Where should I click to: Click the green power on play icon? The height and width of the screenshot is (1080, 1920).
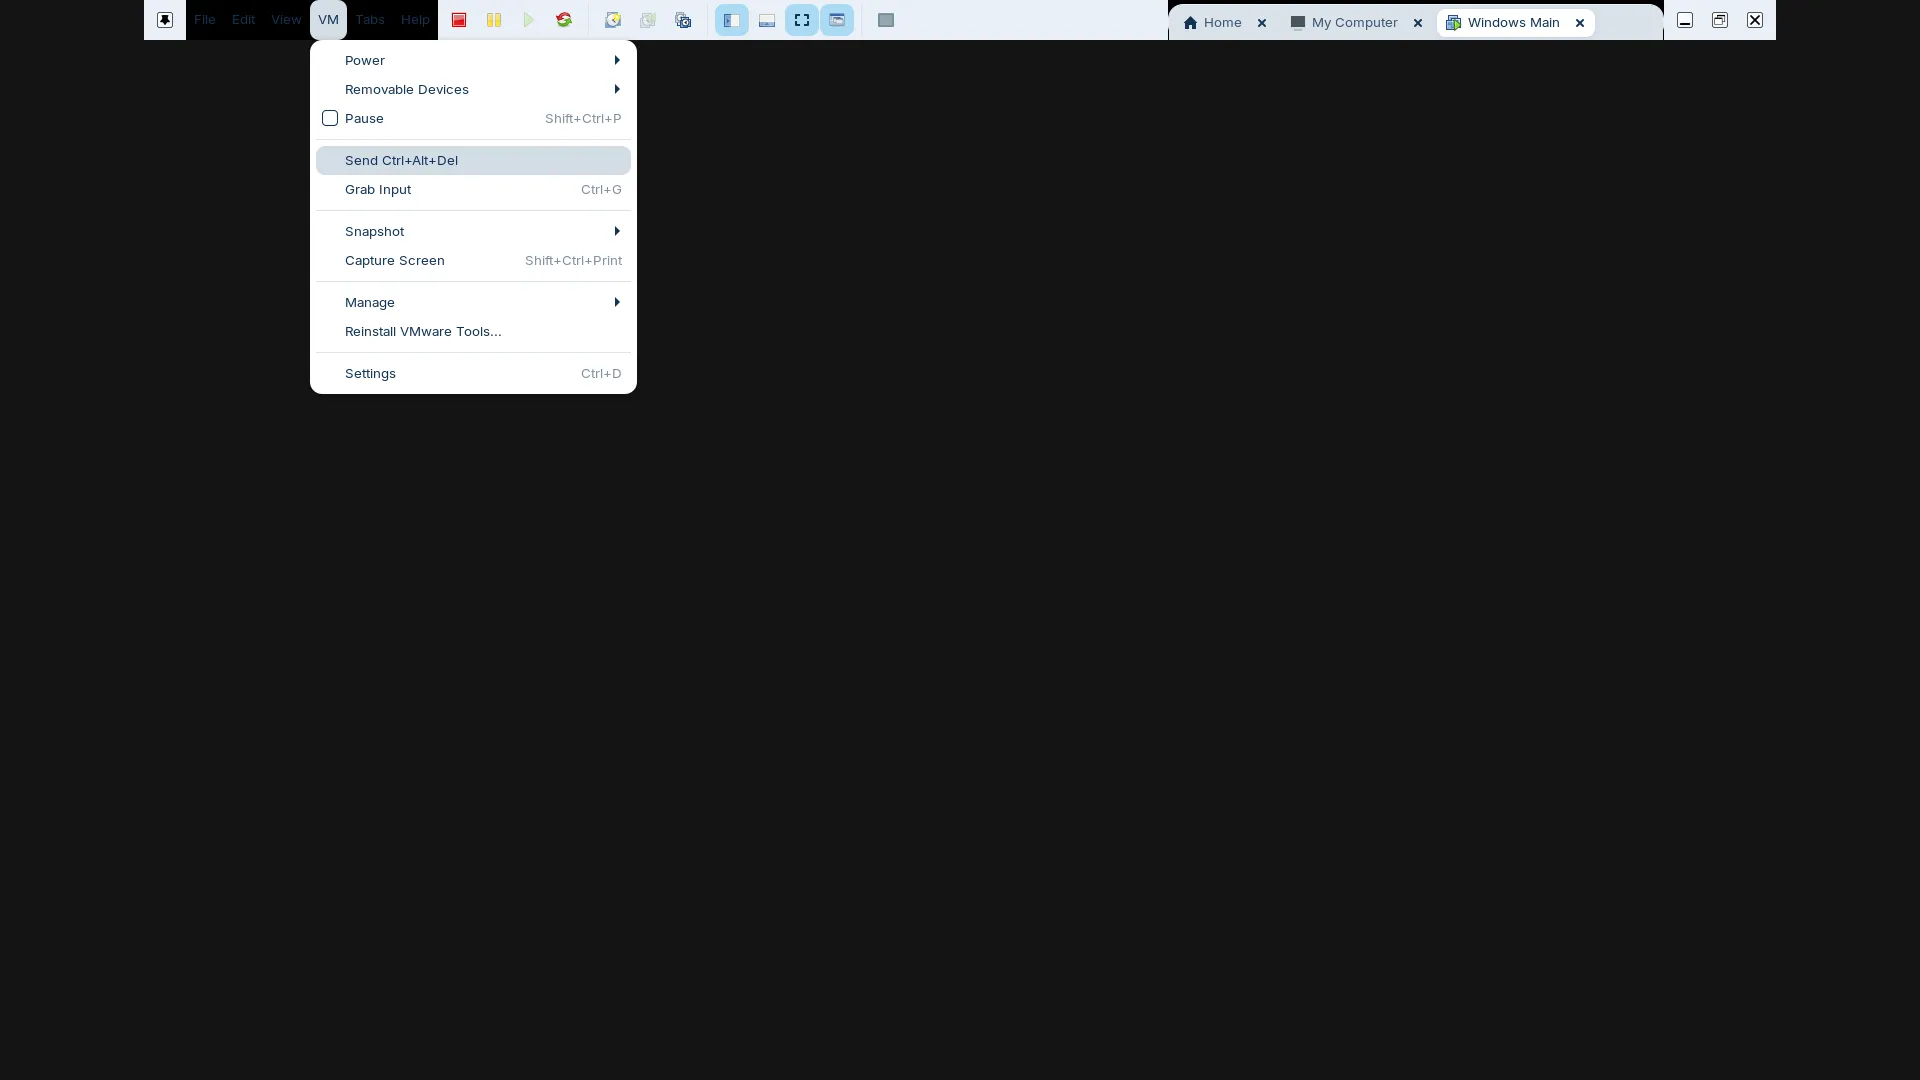(529, 20)
